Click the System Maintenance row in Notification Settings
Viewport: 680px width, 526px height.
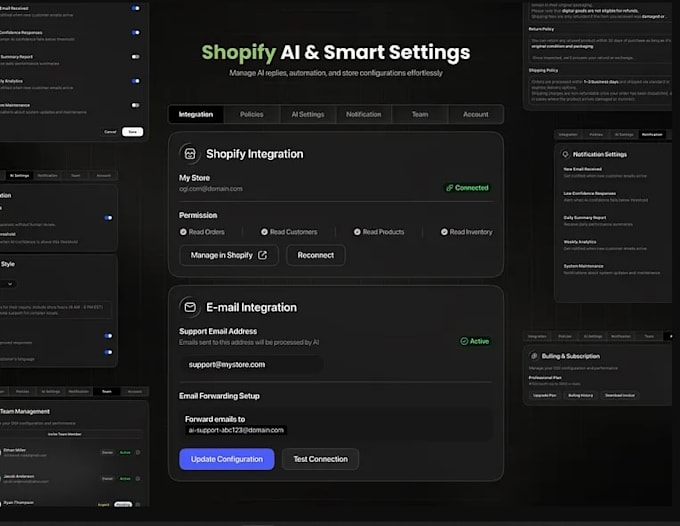[x=611, y=269]
